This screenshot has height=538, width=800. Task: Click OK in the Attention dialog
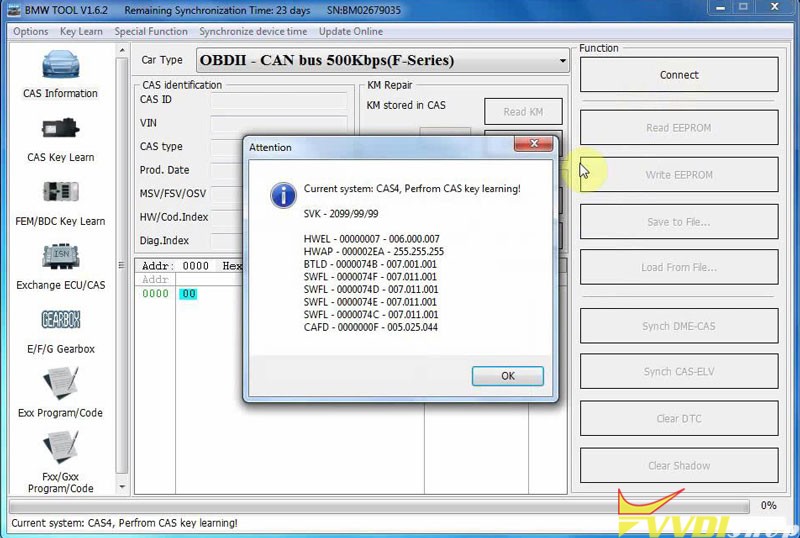[508, 376]
